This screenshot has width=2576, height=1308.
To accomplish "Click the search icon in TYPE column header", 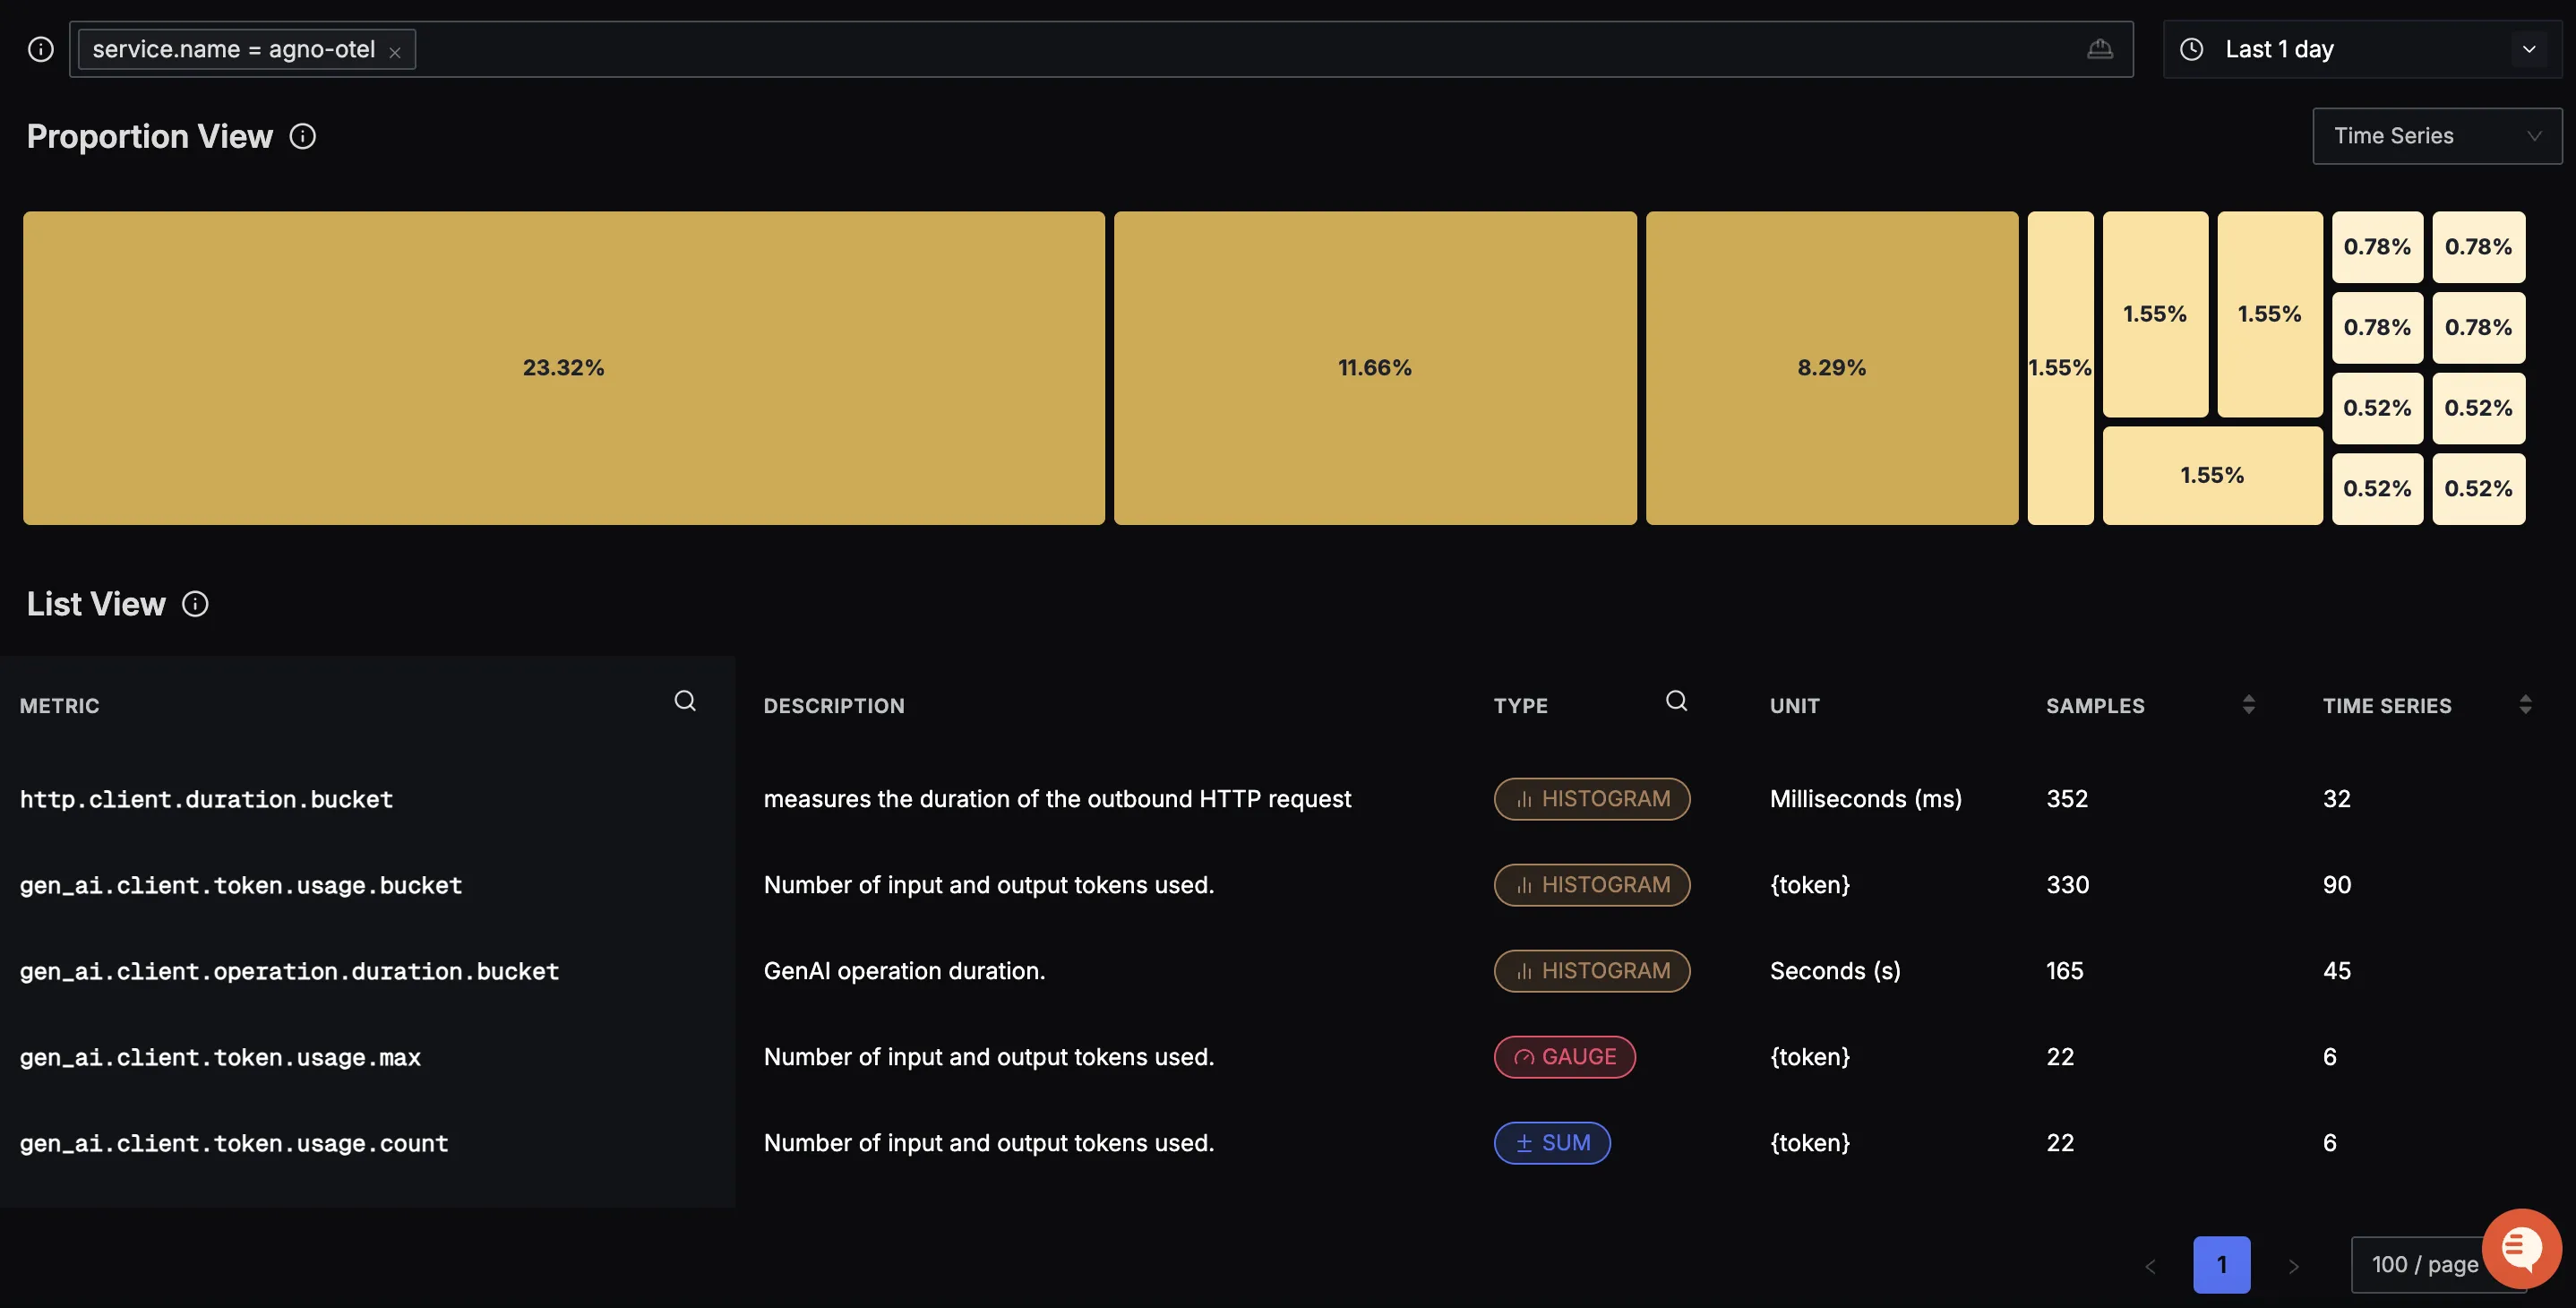I will click(x=1676, y=701).
